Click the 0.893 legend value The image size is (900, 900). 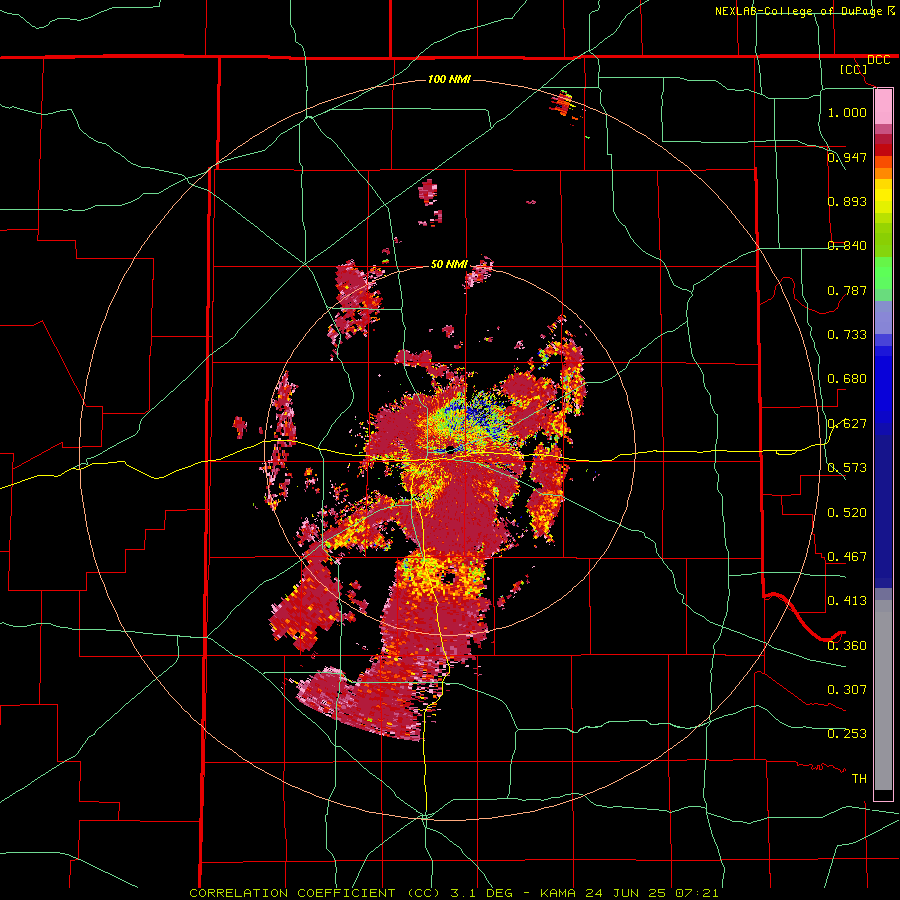[x=847, y=201]
